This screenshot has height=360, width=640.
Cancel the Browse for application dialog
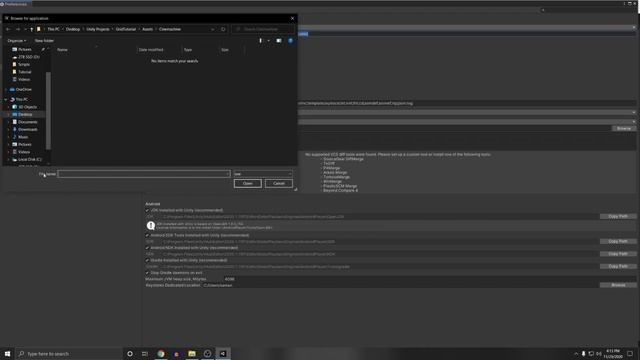(279, 184)
